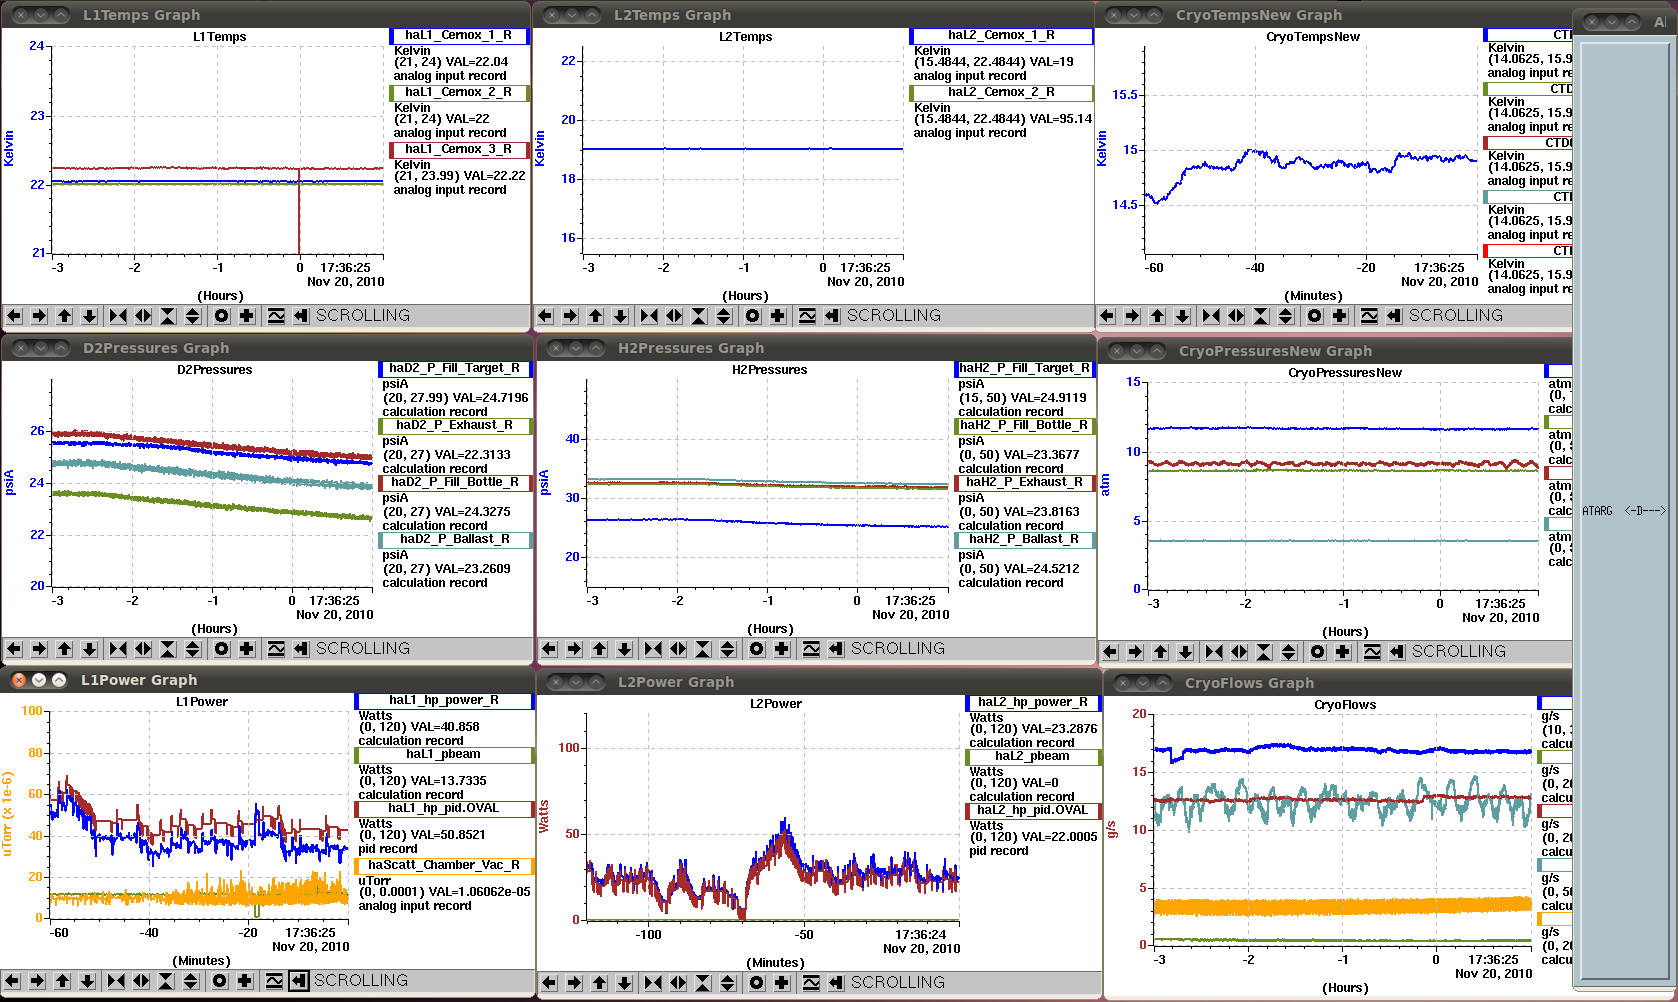Image resolution: width=1678 pixels, height=1002 pixels.
Task: Click the plus icon in D2Pressures toolbar
Action: pyautogui.click(x=247, y=649)
